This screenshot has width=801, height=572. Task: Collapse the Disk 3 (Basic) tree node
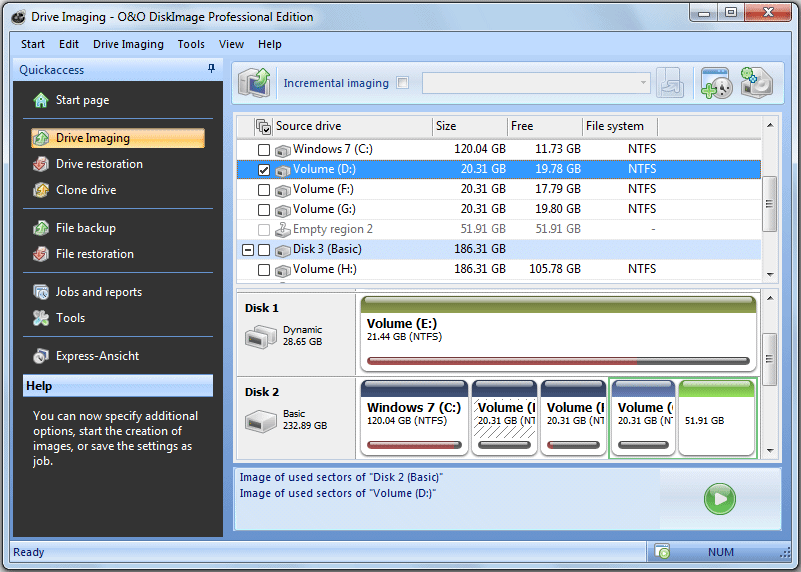point(248,250)
